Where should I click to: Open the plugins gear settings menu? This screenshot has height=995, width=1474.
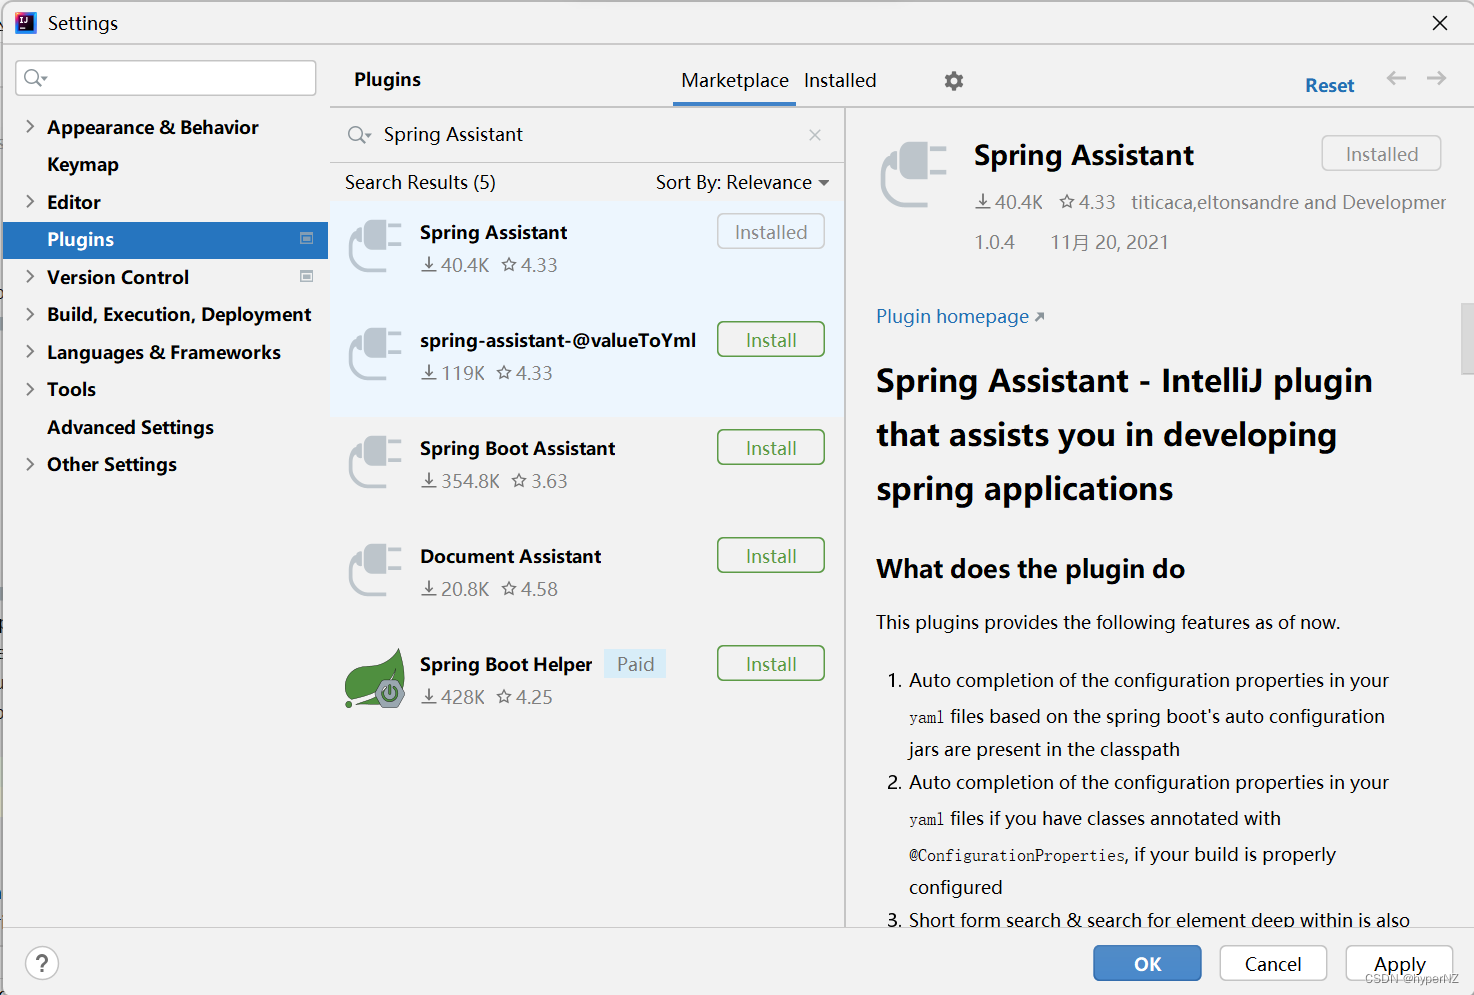click(954, 81)
